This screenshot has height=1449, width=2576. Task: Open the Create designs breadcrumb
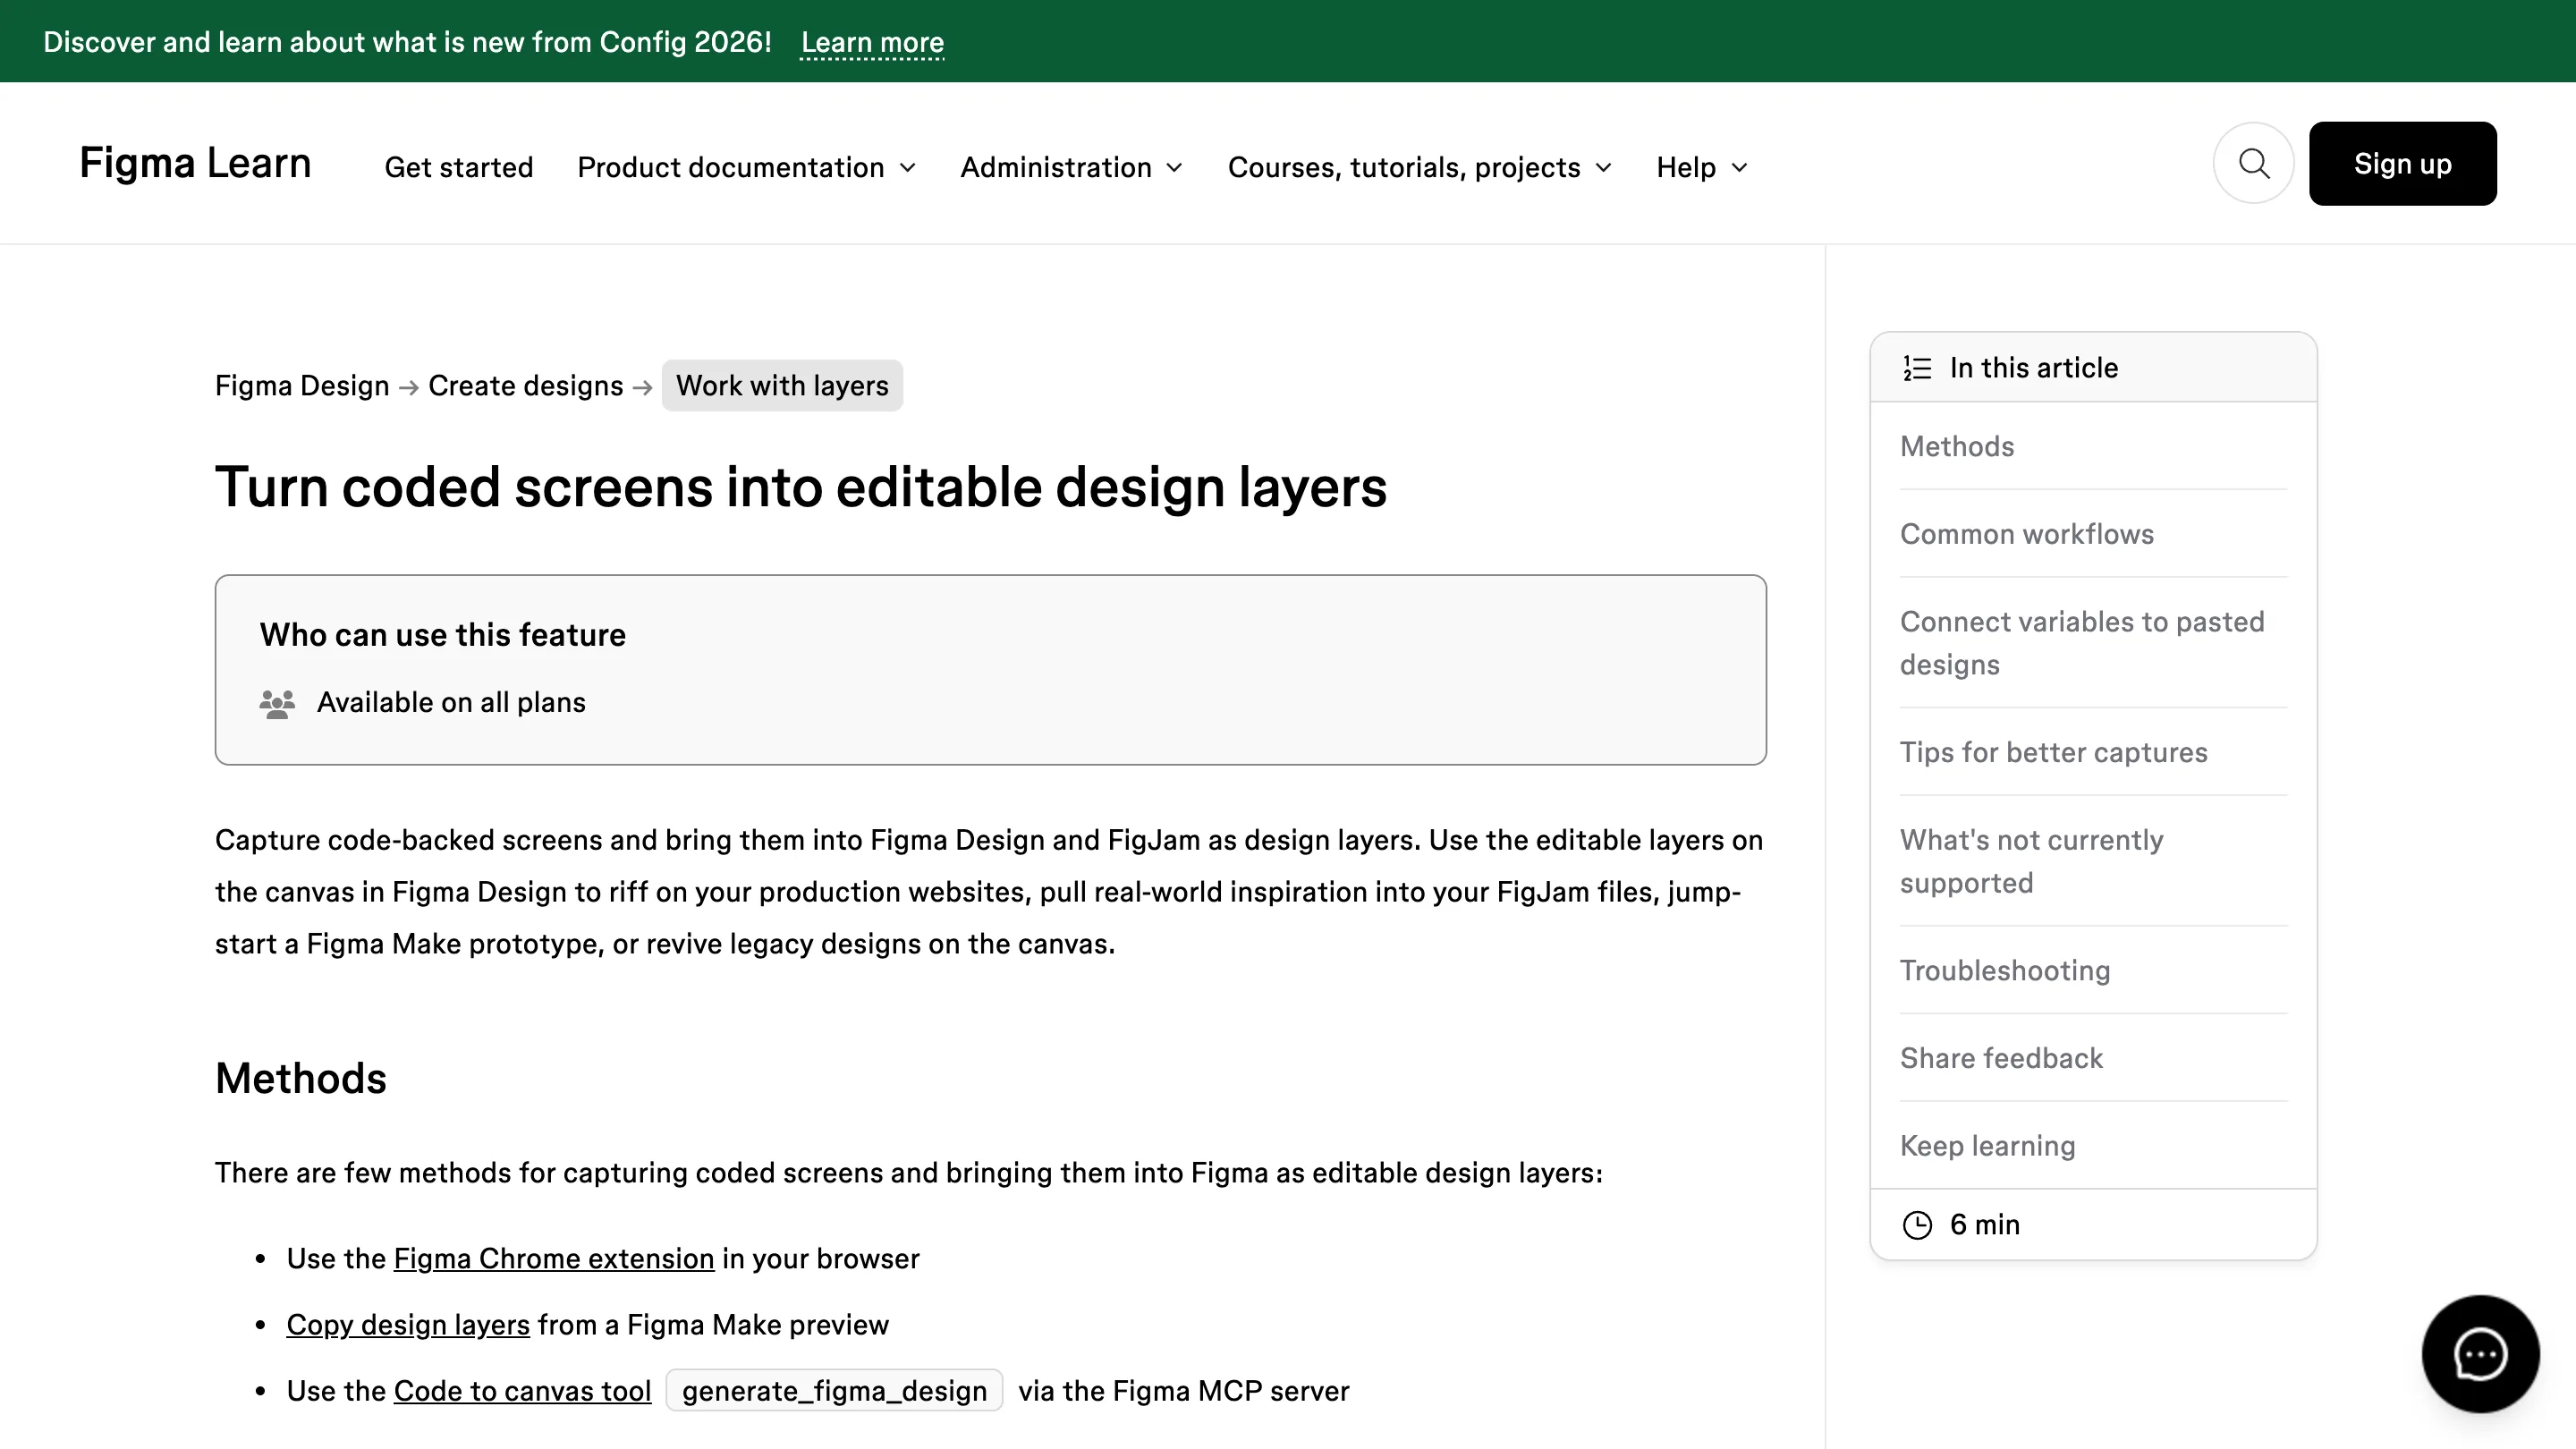526,386
